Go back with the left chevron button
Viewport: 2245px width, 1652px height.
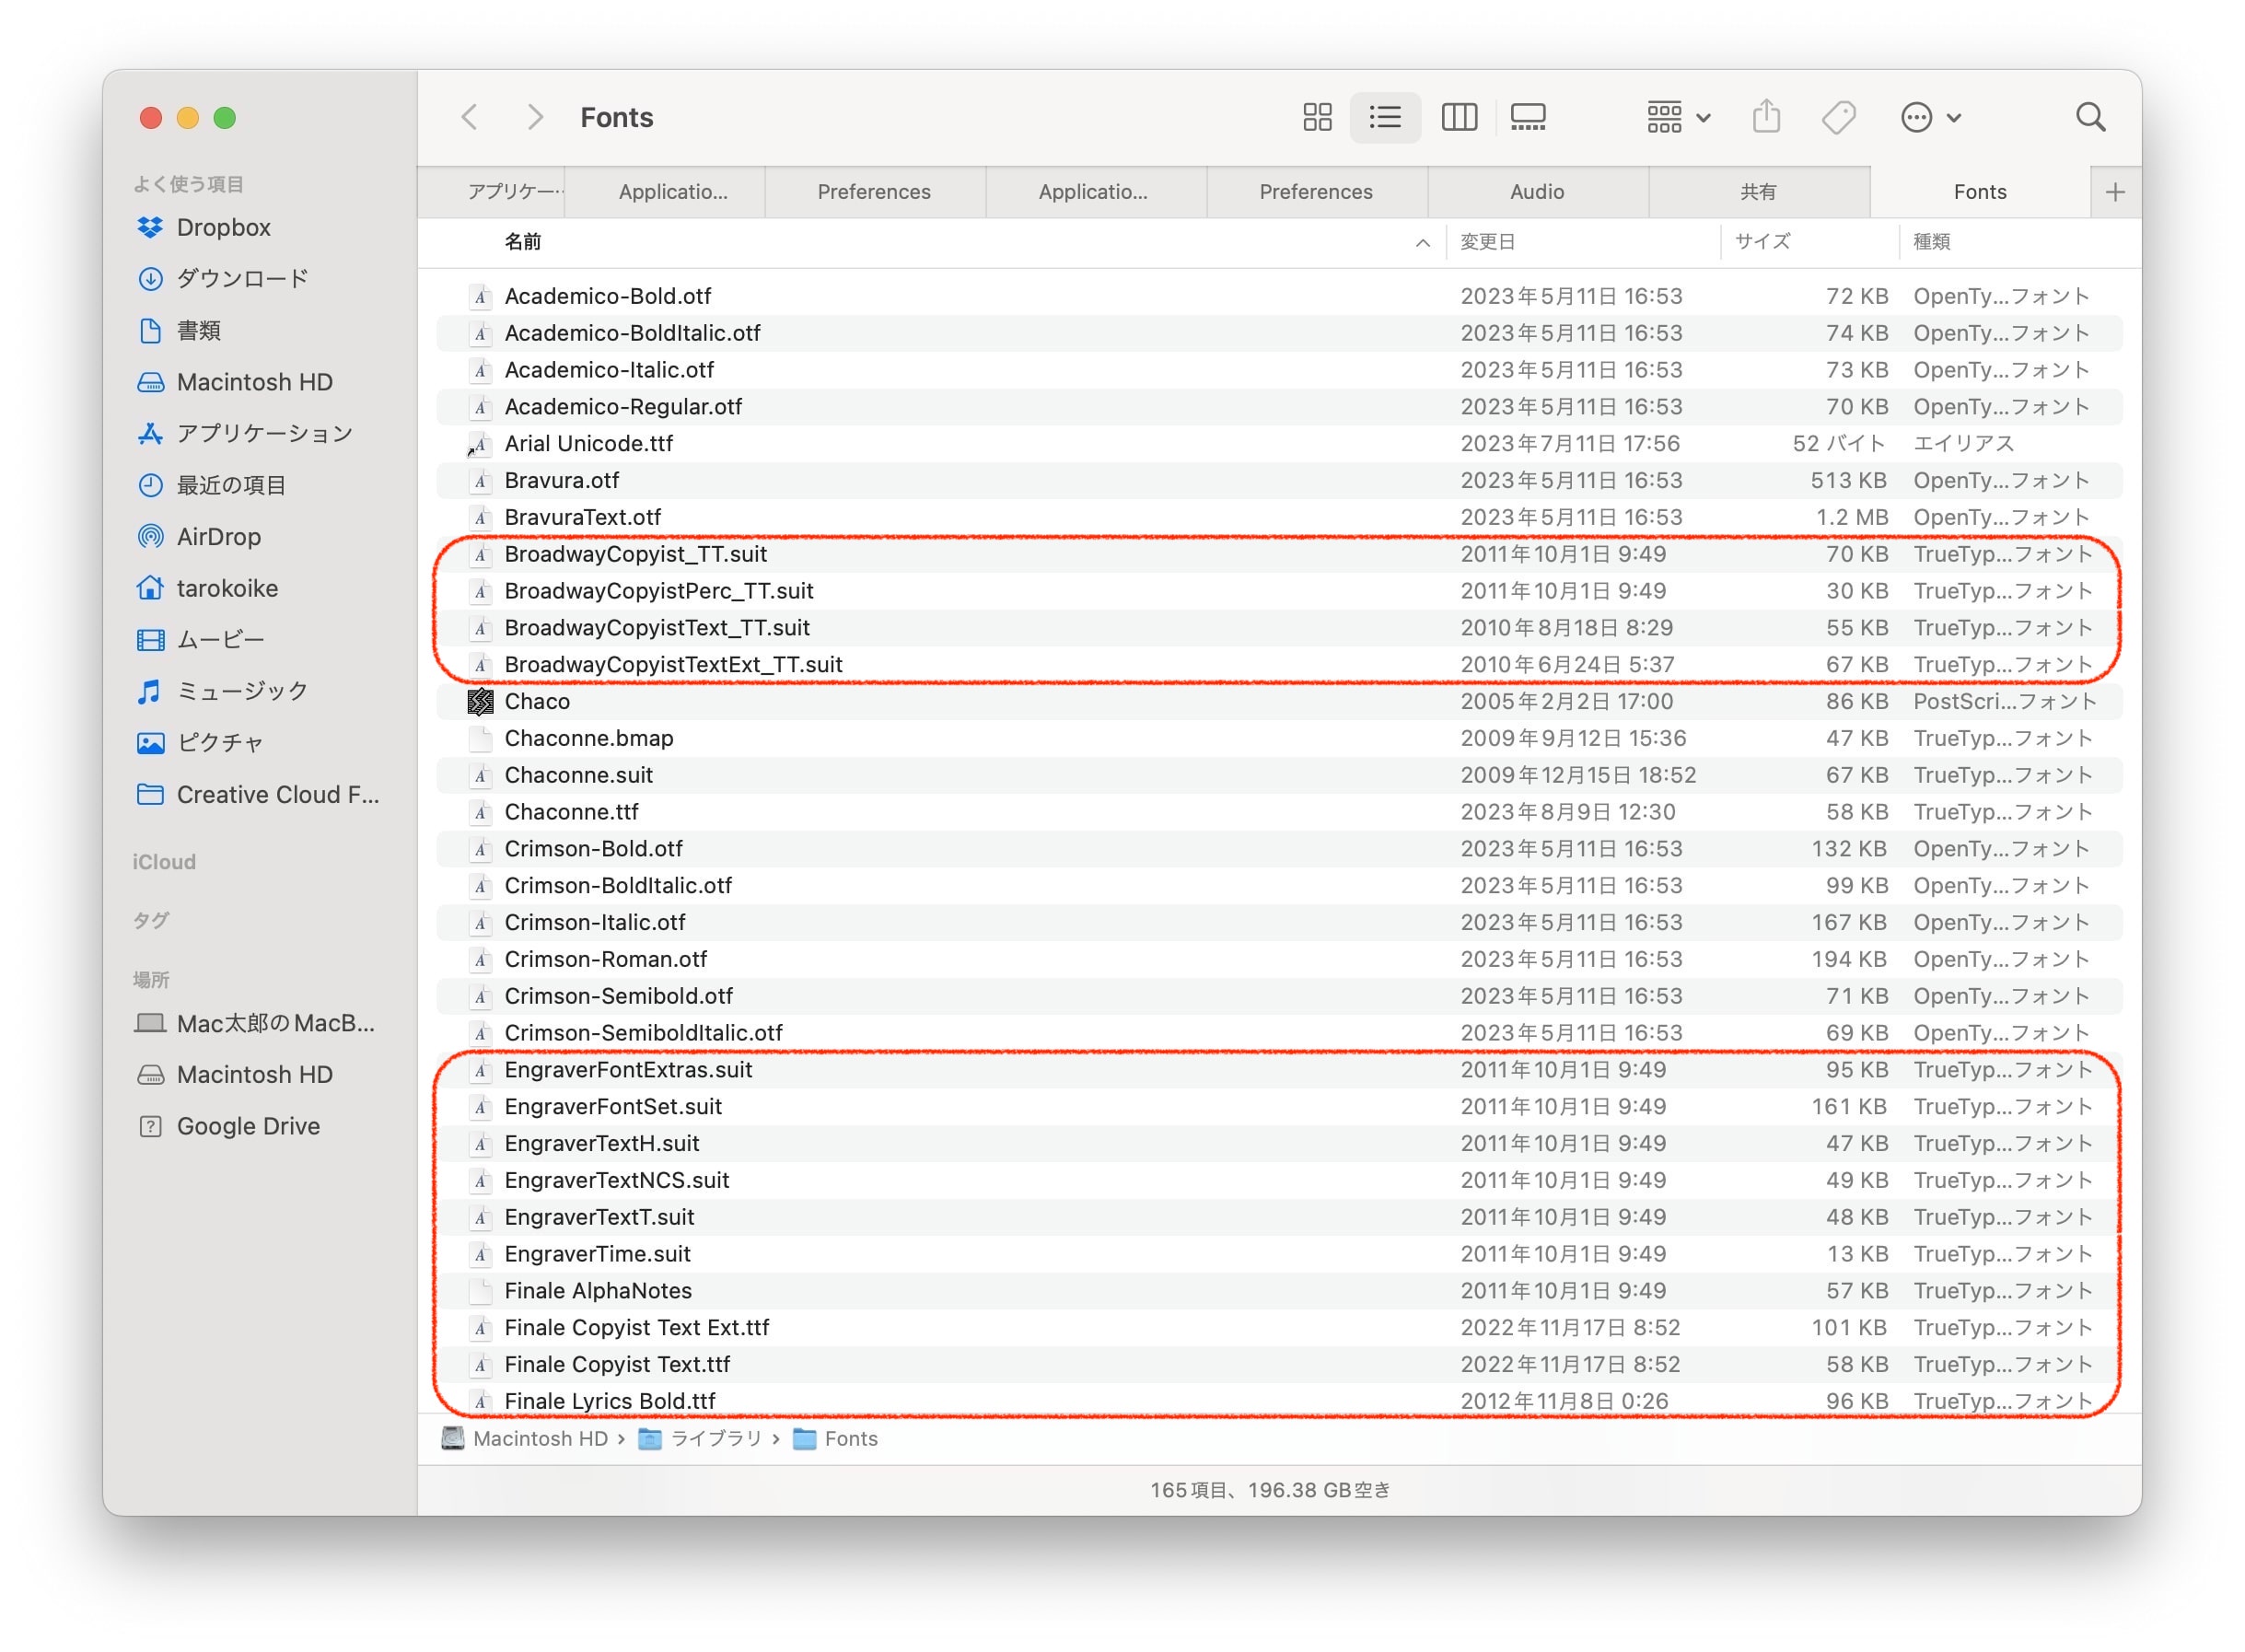click(x=469, y=117)
